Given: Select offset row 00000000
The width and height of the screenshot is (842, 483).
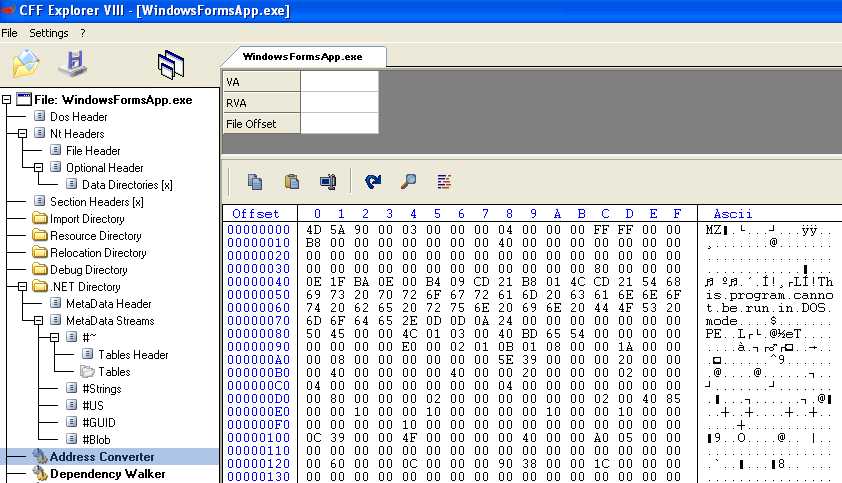Looking at the screenshot, I should (259, 230).
